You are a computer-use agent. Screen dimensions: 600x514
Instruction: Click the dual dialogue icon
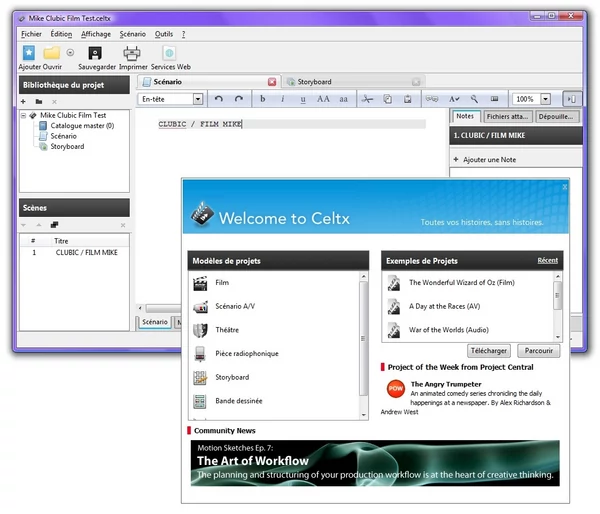click(432, 99)
